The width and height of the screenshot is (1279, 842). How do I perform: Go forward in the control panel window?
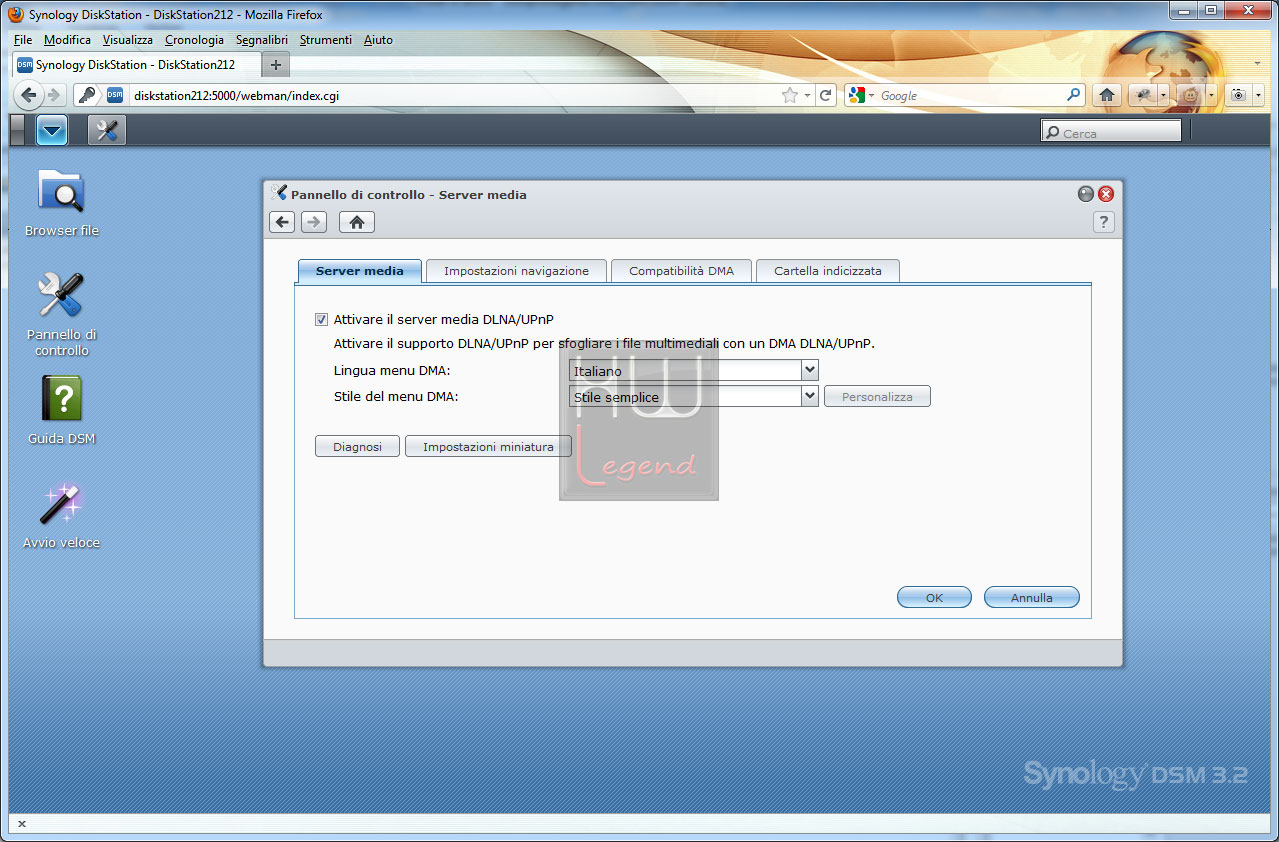pos(314,222)
